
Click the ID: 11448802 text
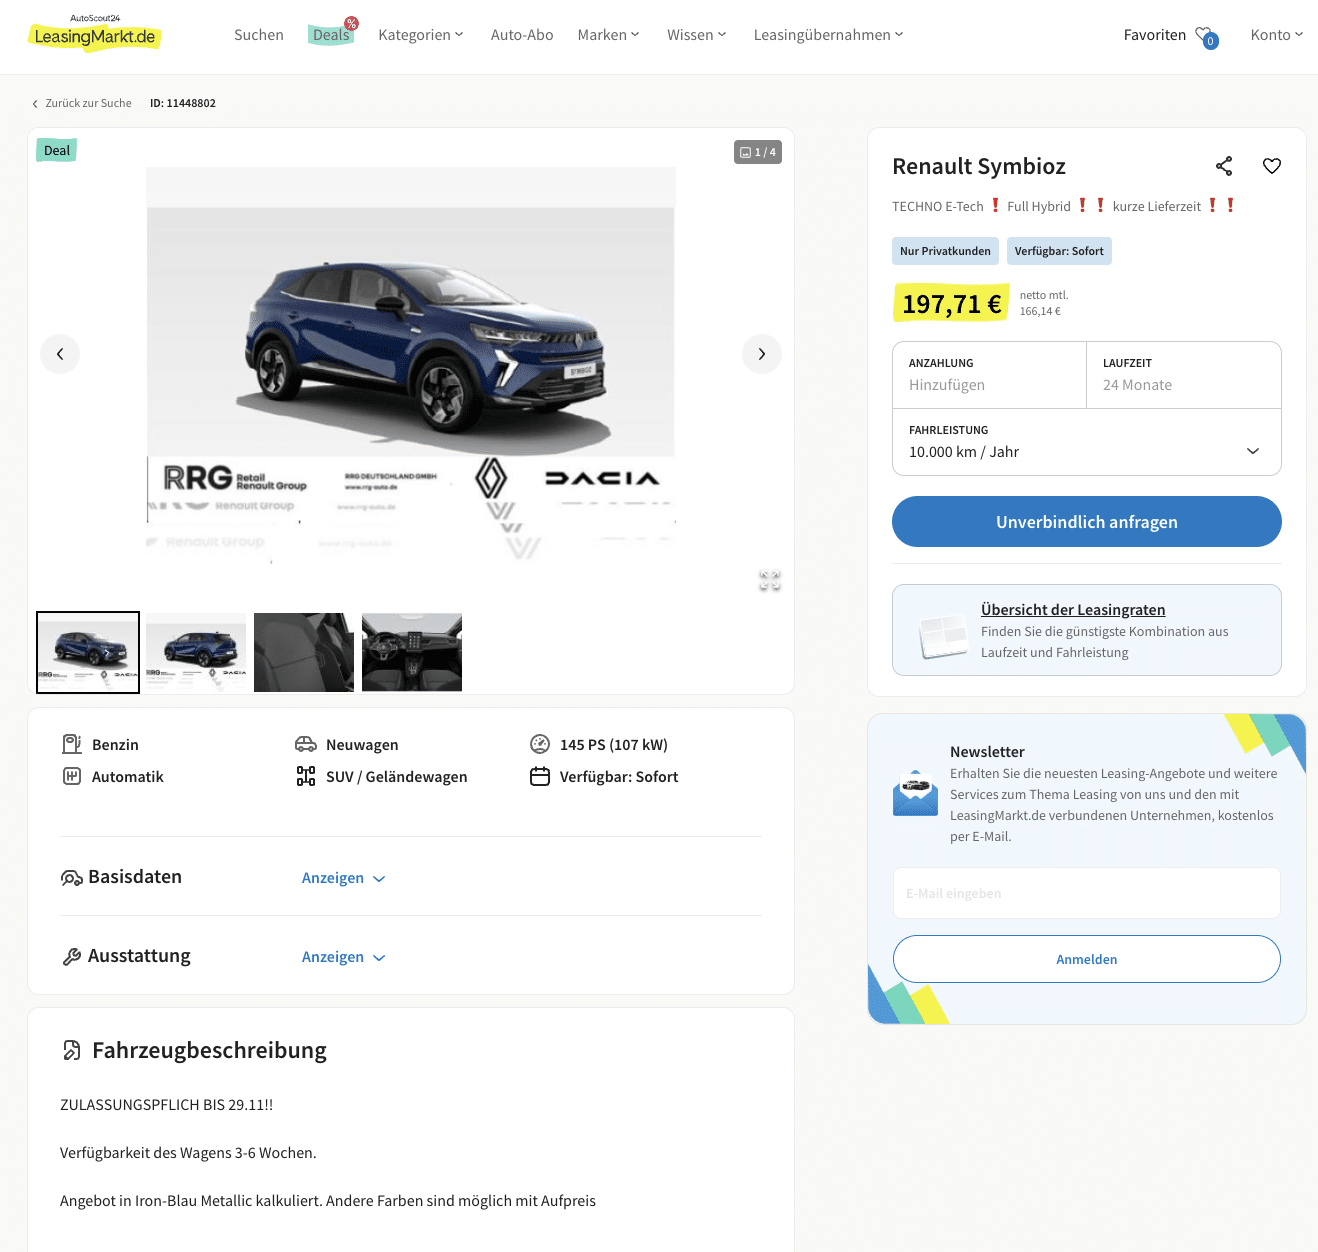tap(183, 104)
